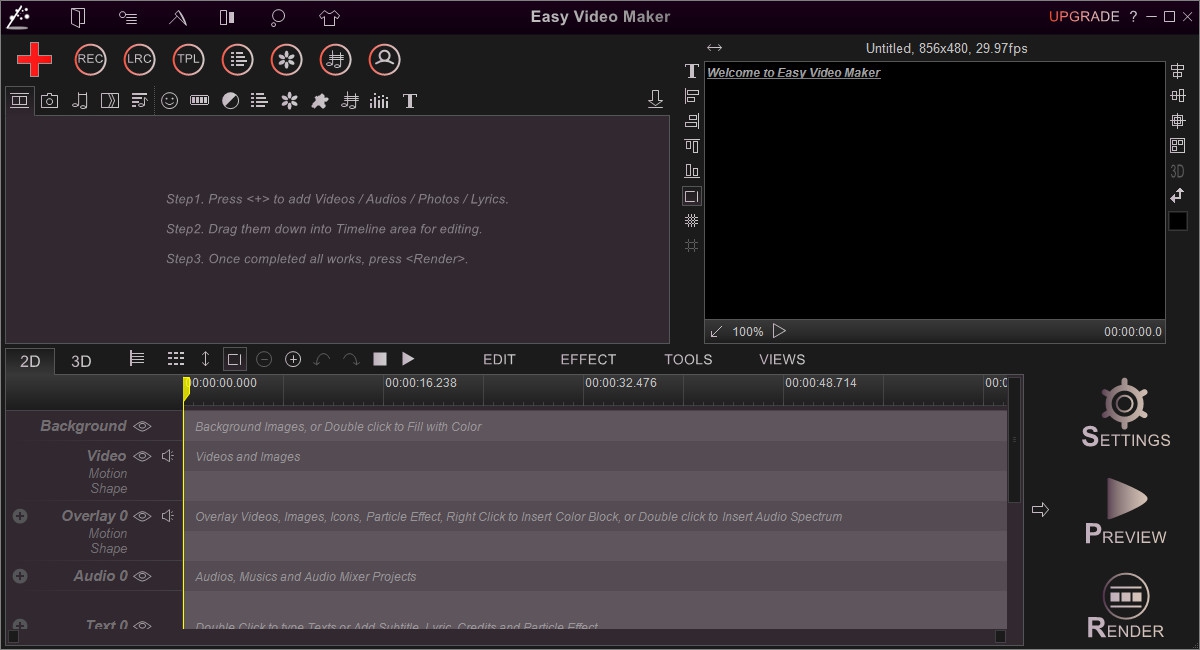Click the T text tool beside preview
The height and width of the screenshot is (650, 1200).
[x=691, y=71]
